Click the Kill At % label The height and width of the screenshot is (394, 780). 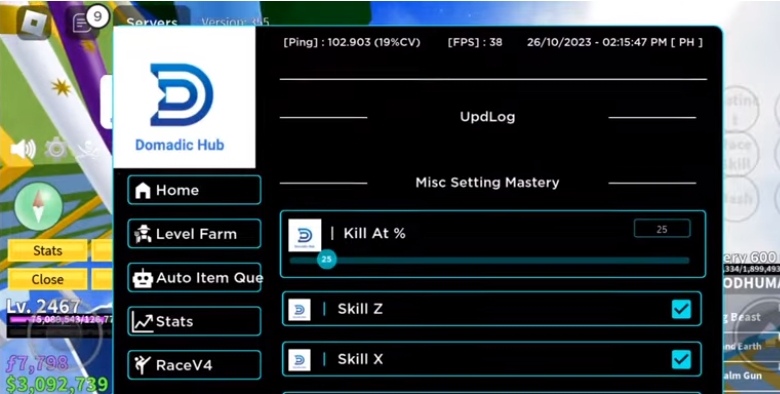click(375, 233)
